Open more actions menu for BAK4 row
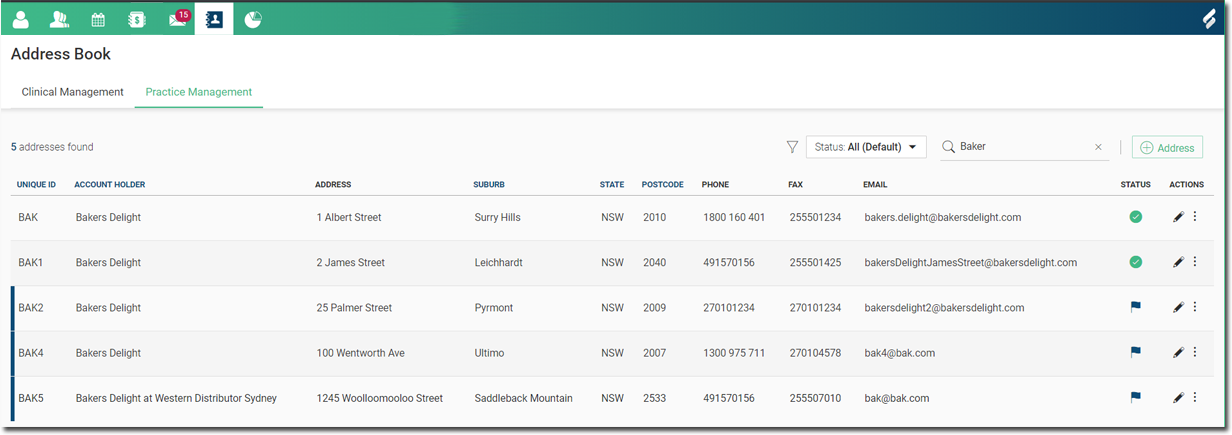The height and width of the screenshot is (435, 1232). pos(1195,351)
